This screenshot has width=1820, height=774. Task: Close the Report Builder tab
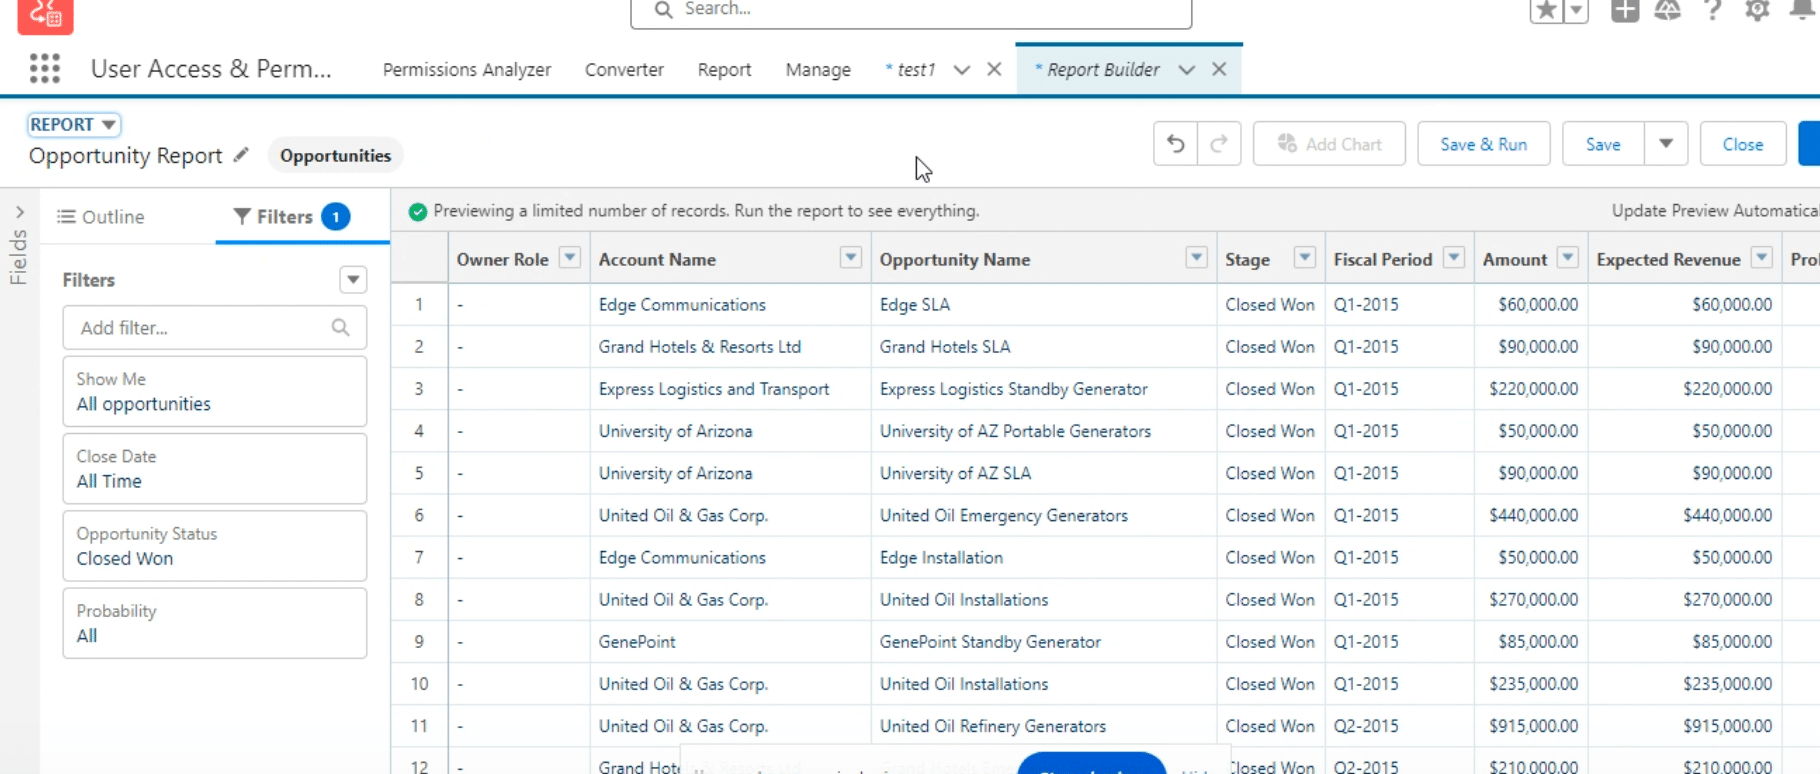tap(1219, 69)
